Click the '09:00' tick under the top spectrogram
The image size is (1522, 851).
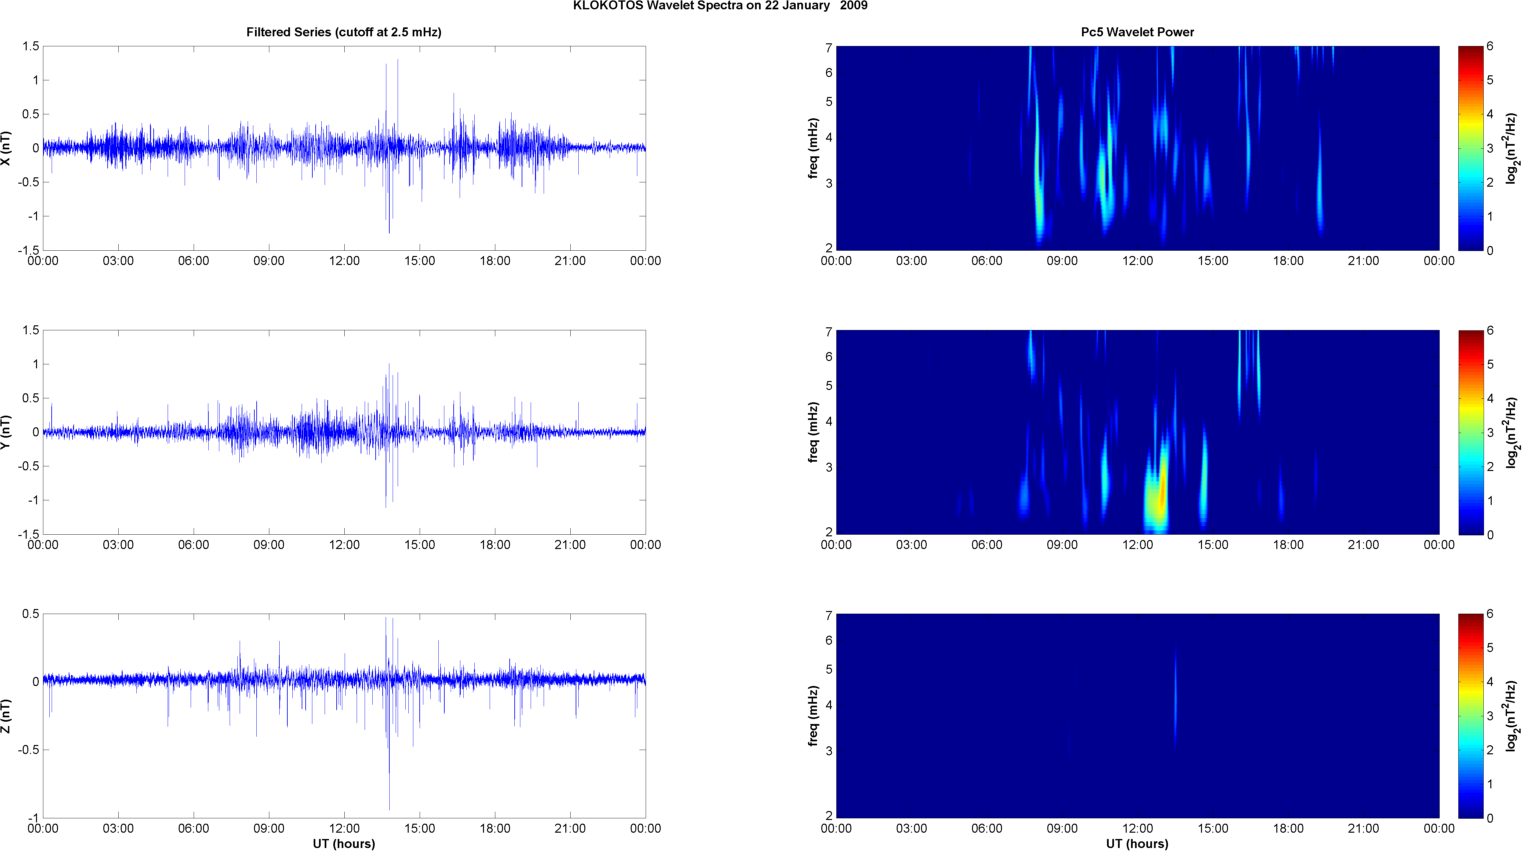pos(1062,261)
